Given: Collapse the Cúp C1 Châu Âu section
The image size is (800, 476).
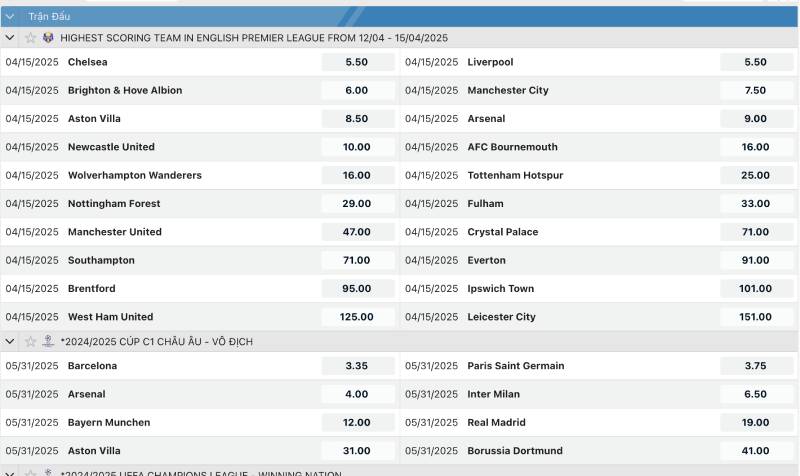Looking at the screenshot, I should click(x=10, y=342).
